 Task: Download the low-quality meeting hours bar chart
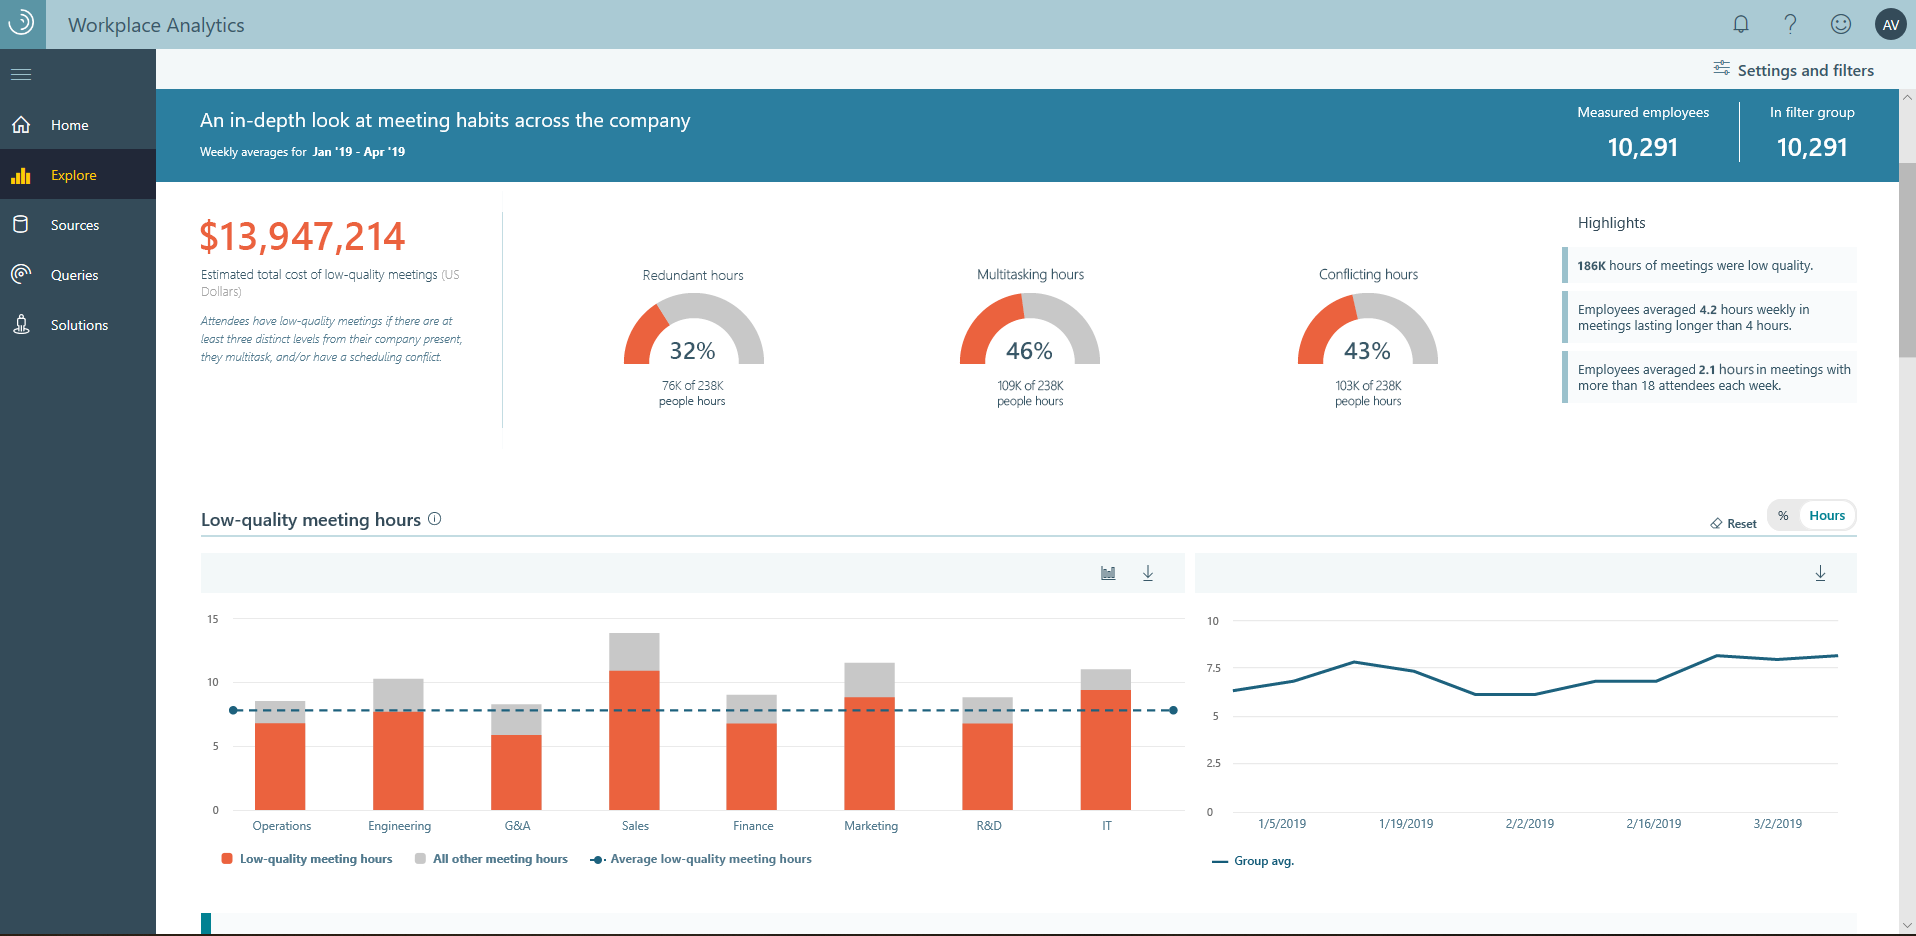[1148, 573]
